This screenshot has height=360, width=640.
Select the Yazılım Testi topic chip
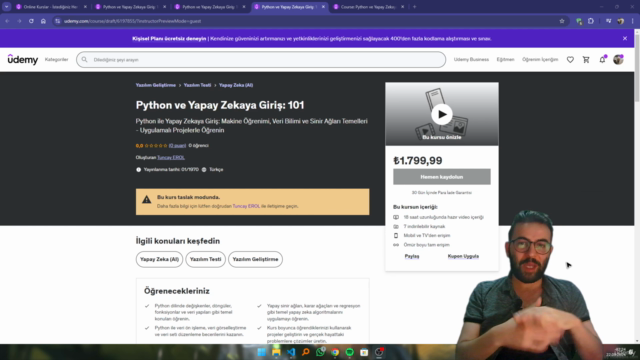205,259
